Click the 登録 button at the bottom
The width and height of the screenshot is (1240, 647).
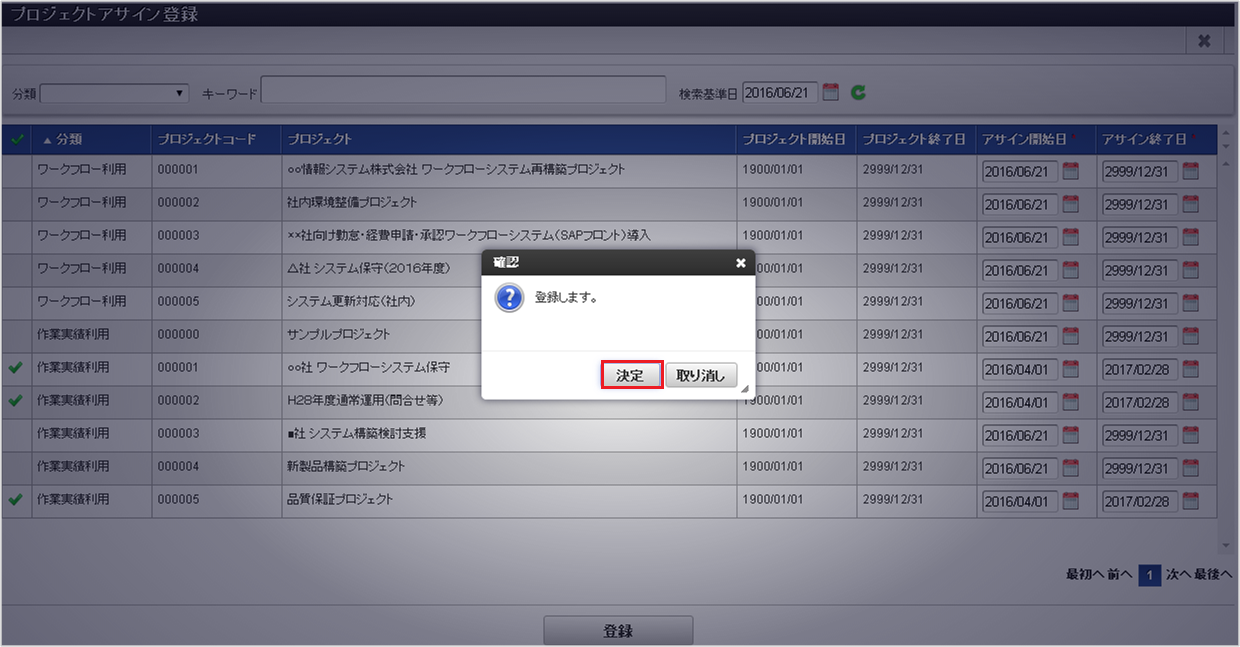point(618,631)
